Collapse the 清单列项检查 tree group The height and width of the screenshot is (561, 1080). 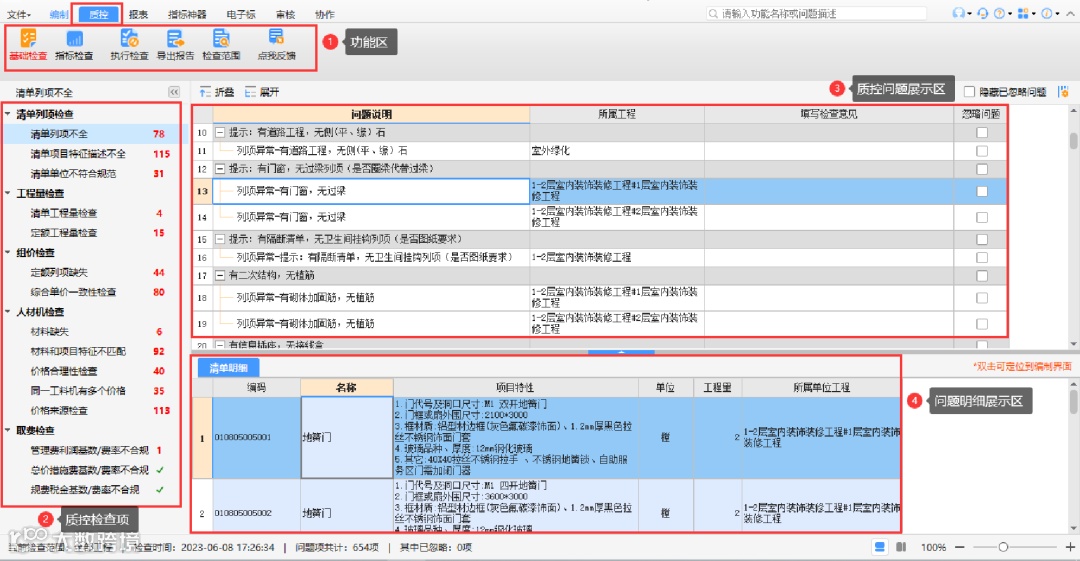click(8, 114)
